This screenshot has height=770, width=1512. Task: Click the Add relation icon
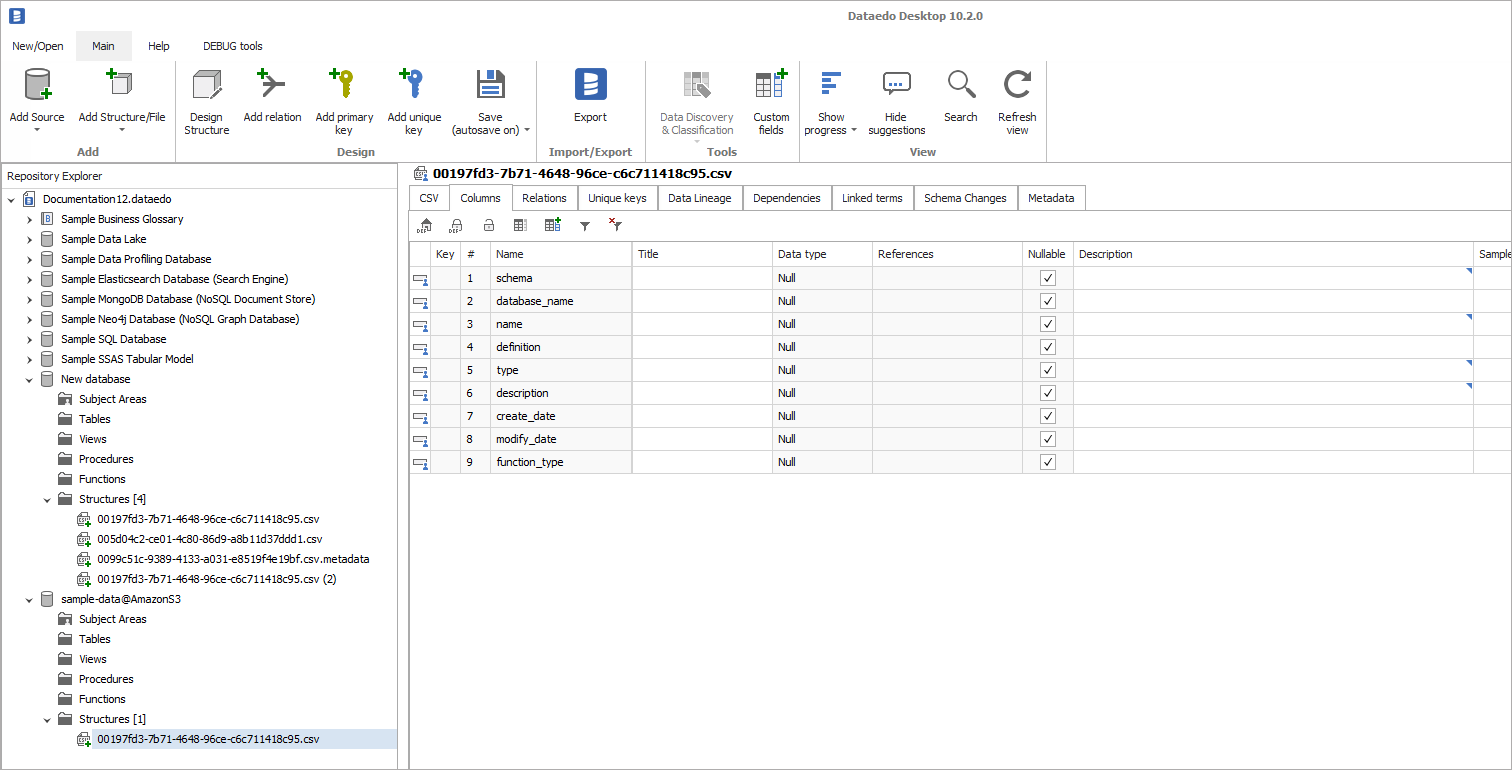(x=272, y=86)
